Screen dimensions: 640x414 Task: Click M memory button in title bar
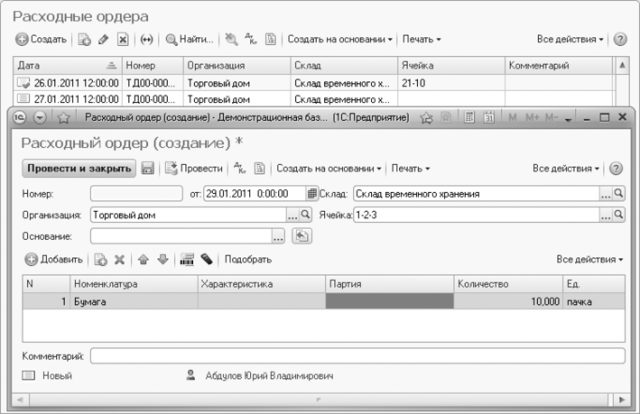(513, 117)
